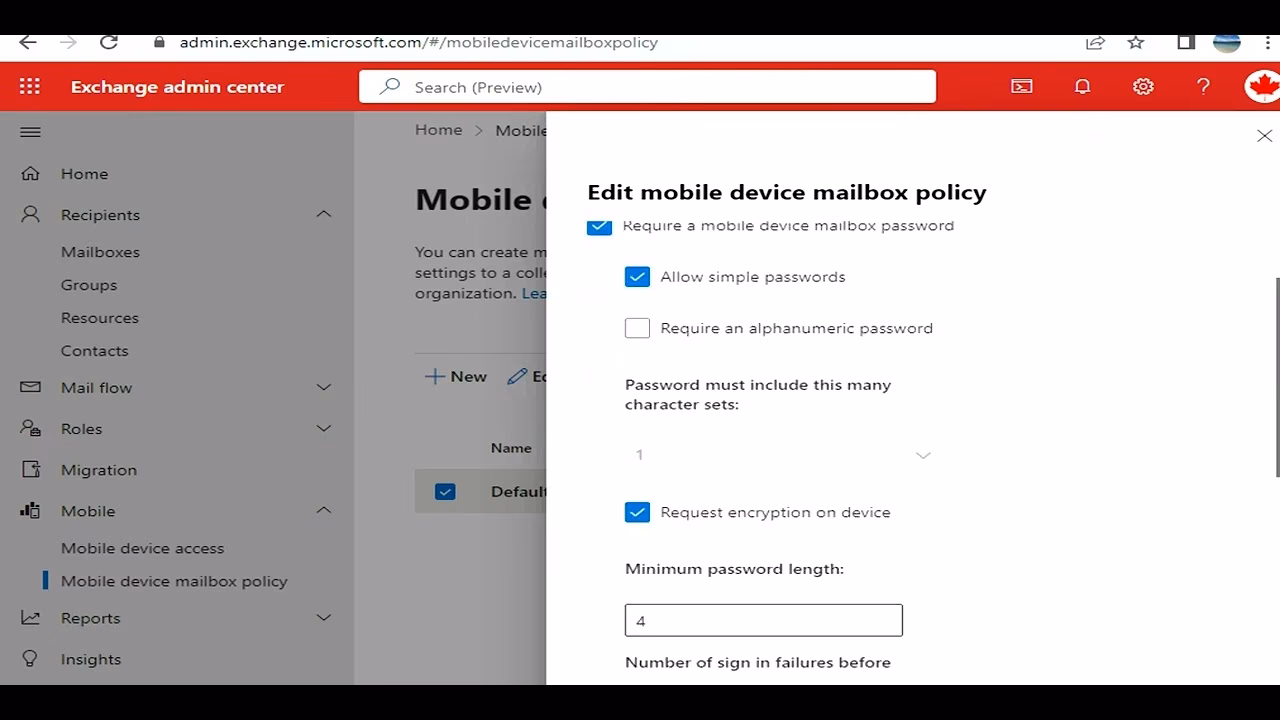Click the Home breadcrumb link
The width and height of the screenshot is (1280, 720).
coord(439,130)
